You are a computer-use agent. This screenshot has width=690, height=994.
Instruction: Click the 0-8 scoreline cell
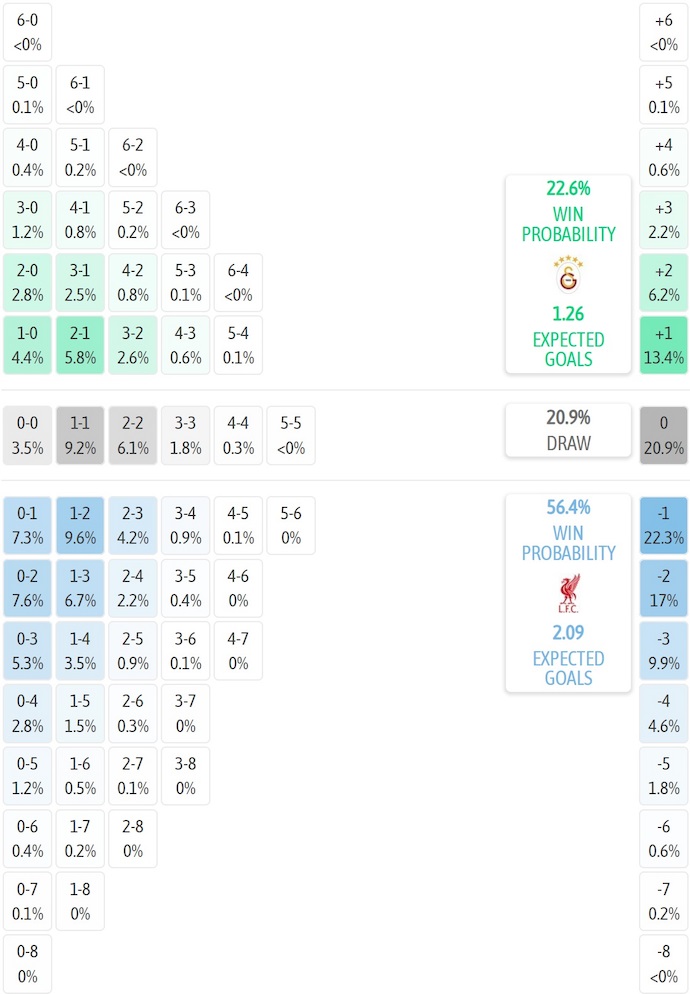click(x=28, y=964)
